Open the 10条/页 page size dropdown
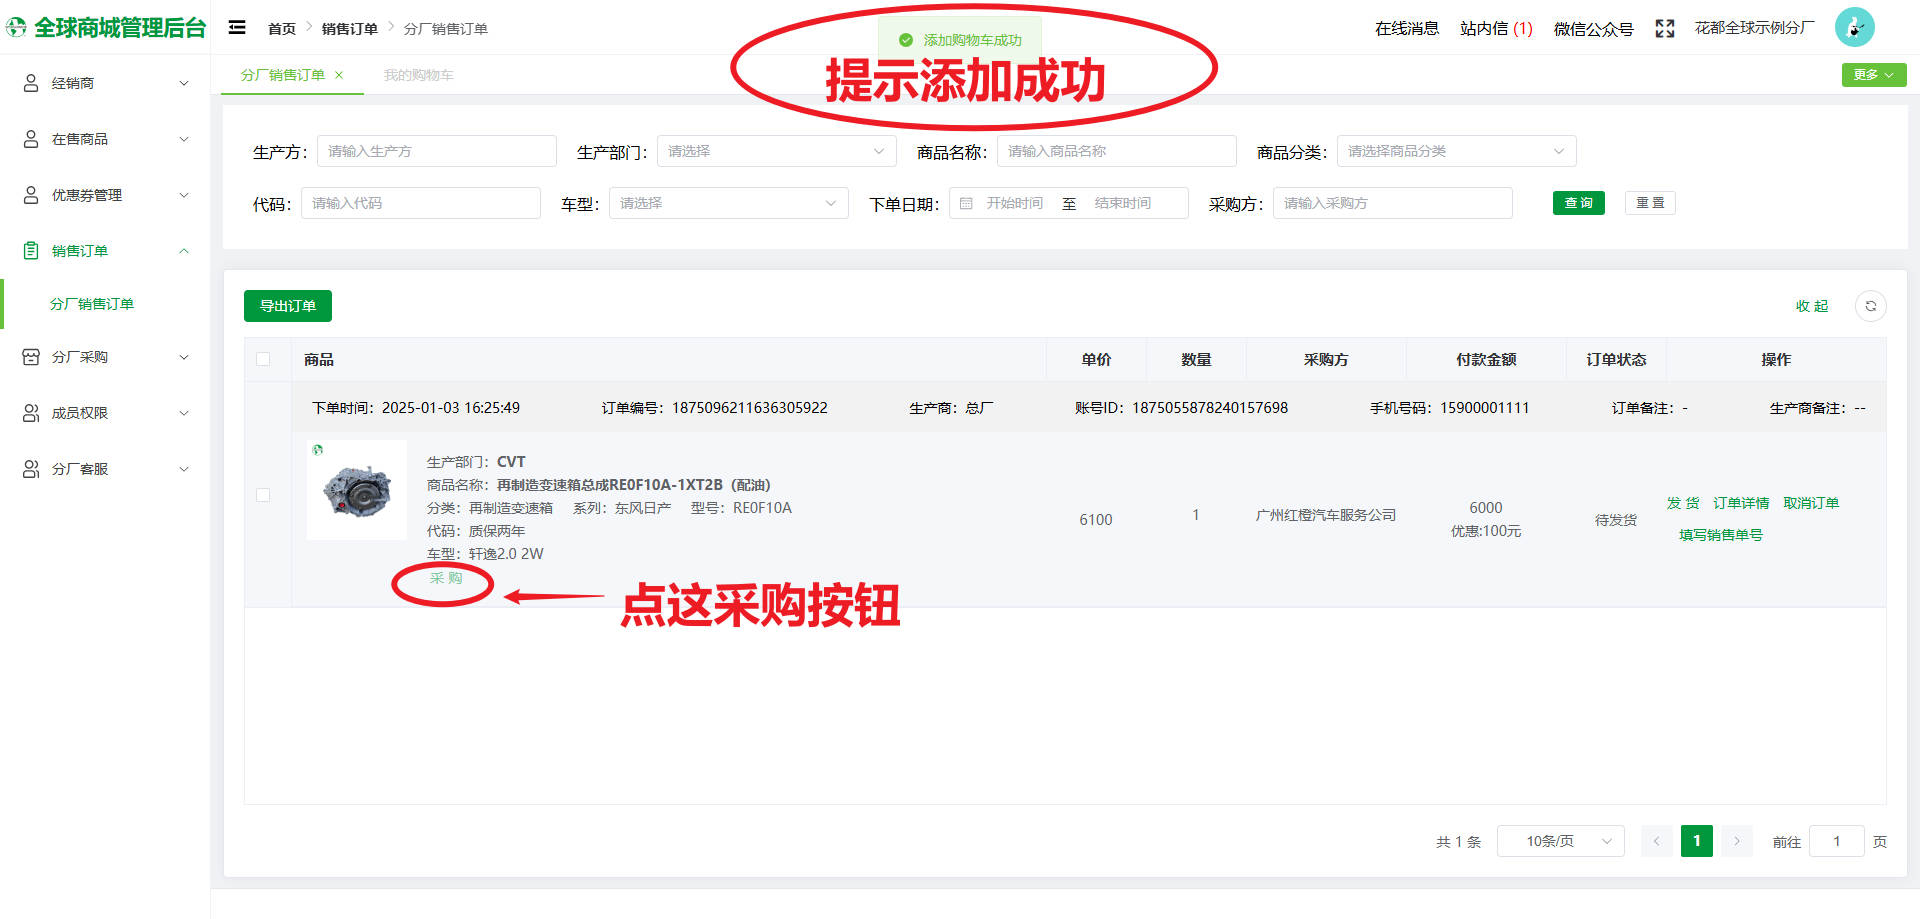The width and height of the screenshot is (1920, 919). pyautogui.click(x=1559, y=842)
